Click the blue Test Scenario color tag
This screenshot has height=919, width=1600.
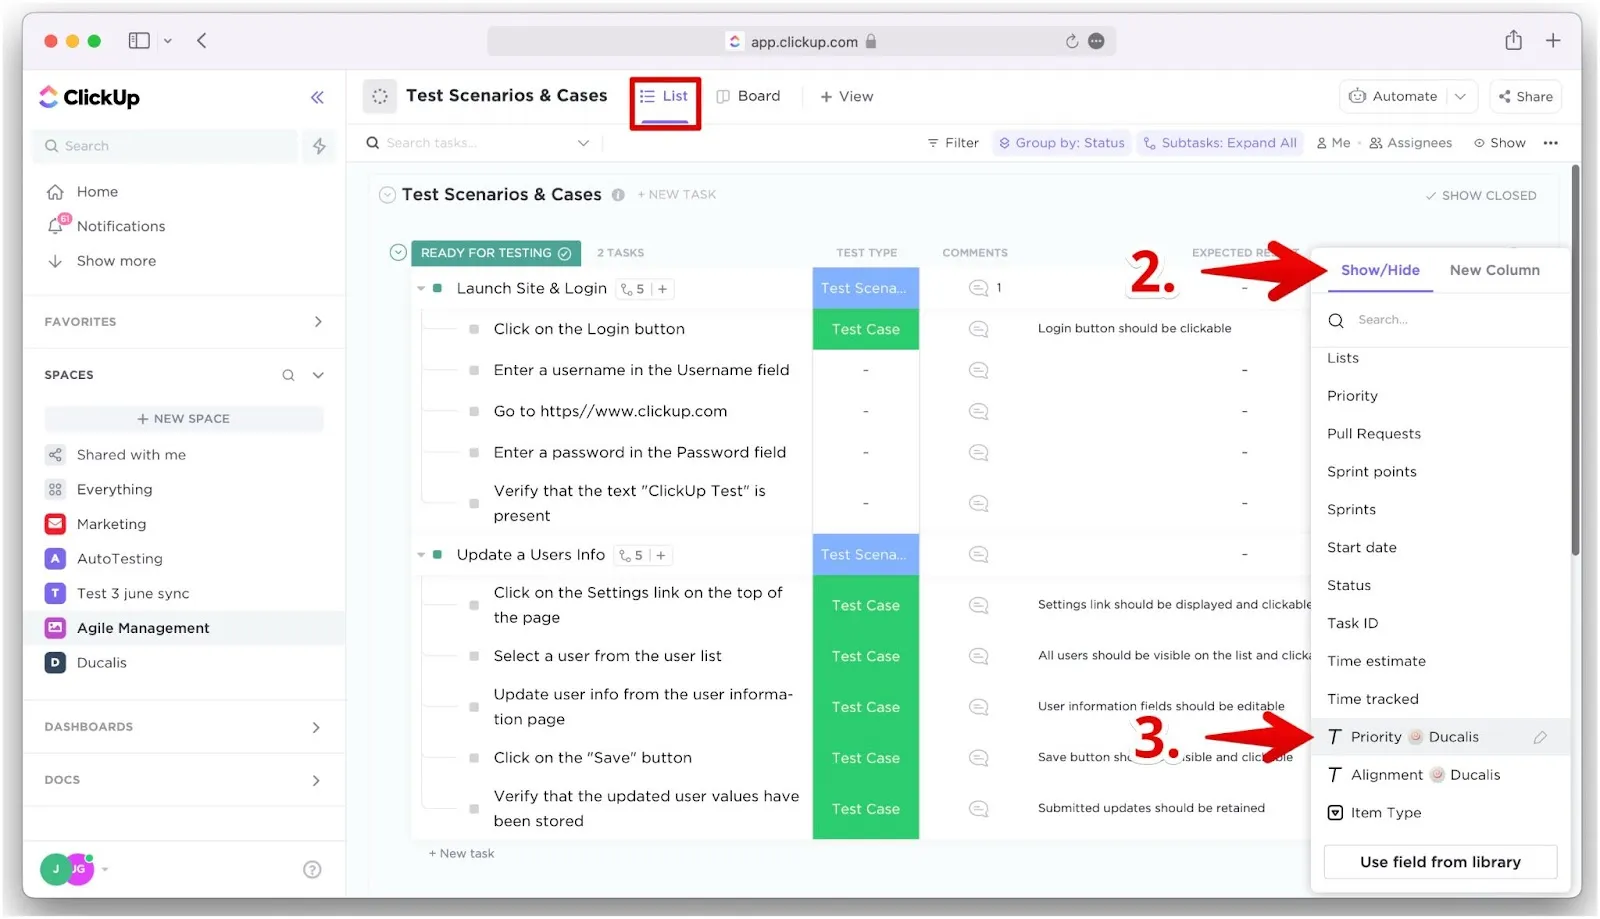coord(865,288)
